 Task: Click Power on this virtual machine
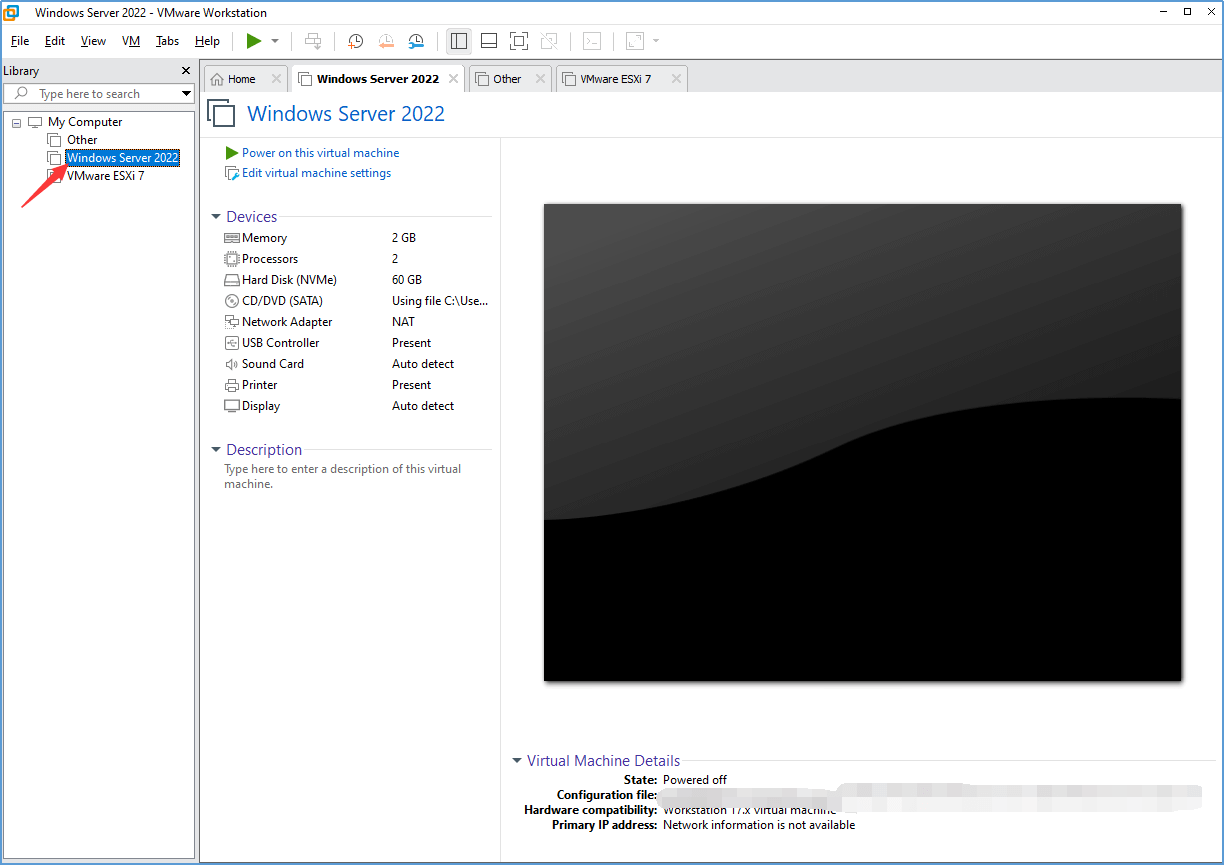coord(320,153)
